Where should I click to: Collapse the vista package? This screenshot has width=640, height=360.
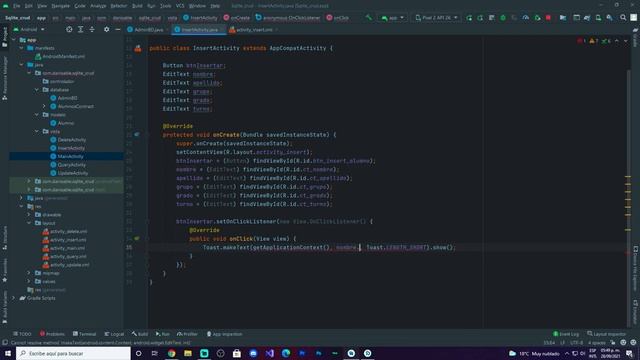pos(37,131)
